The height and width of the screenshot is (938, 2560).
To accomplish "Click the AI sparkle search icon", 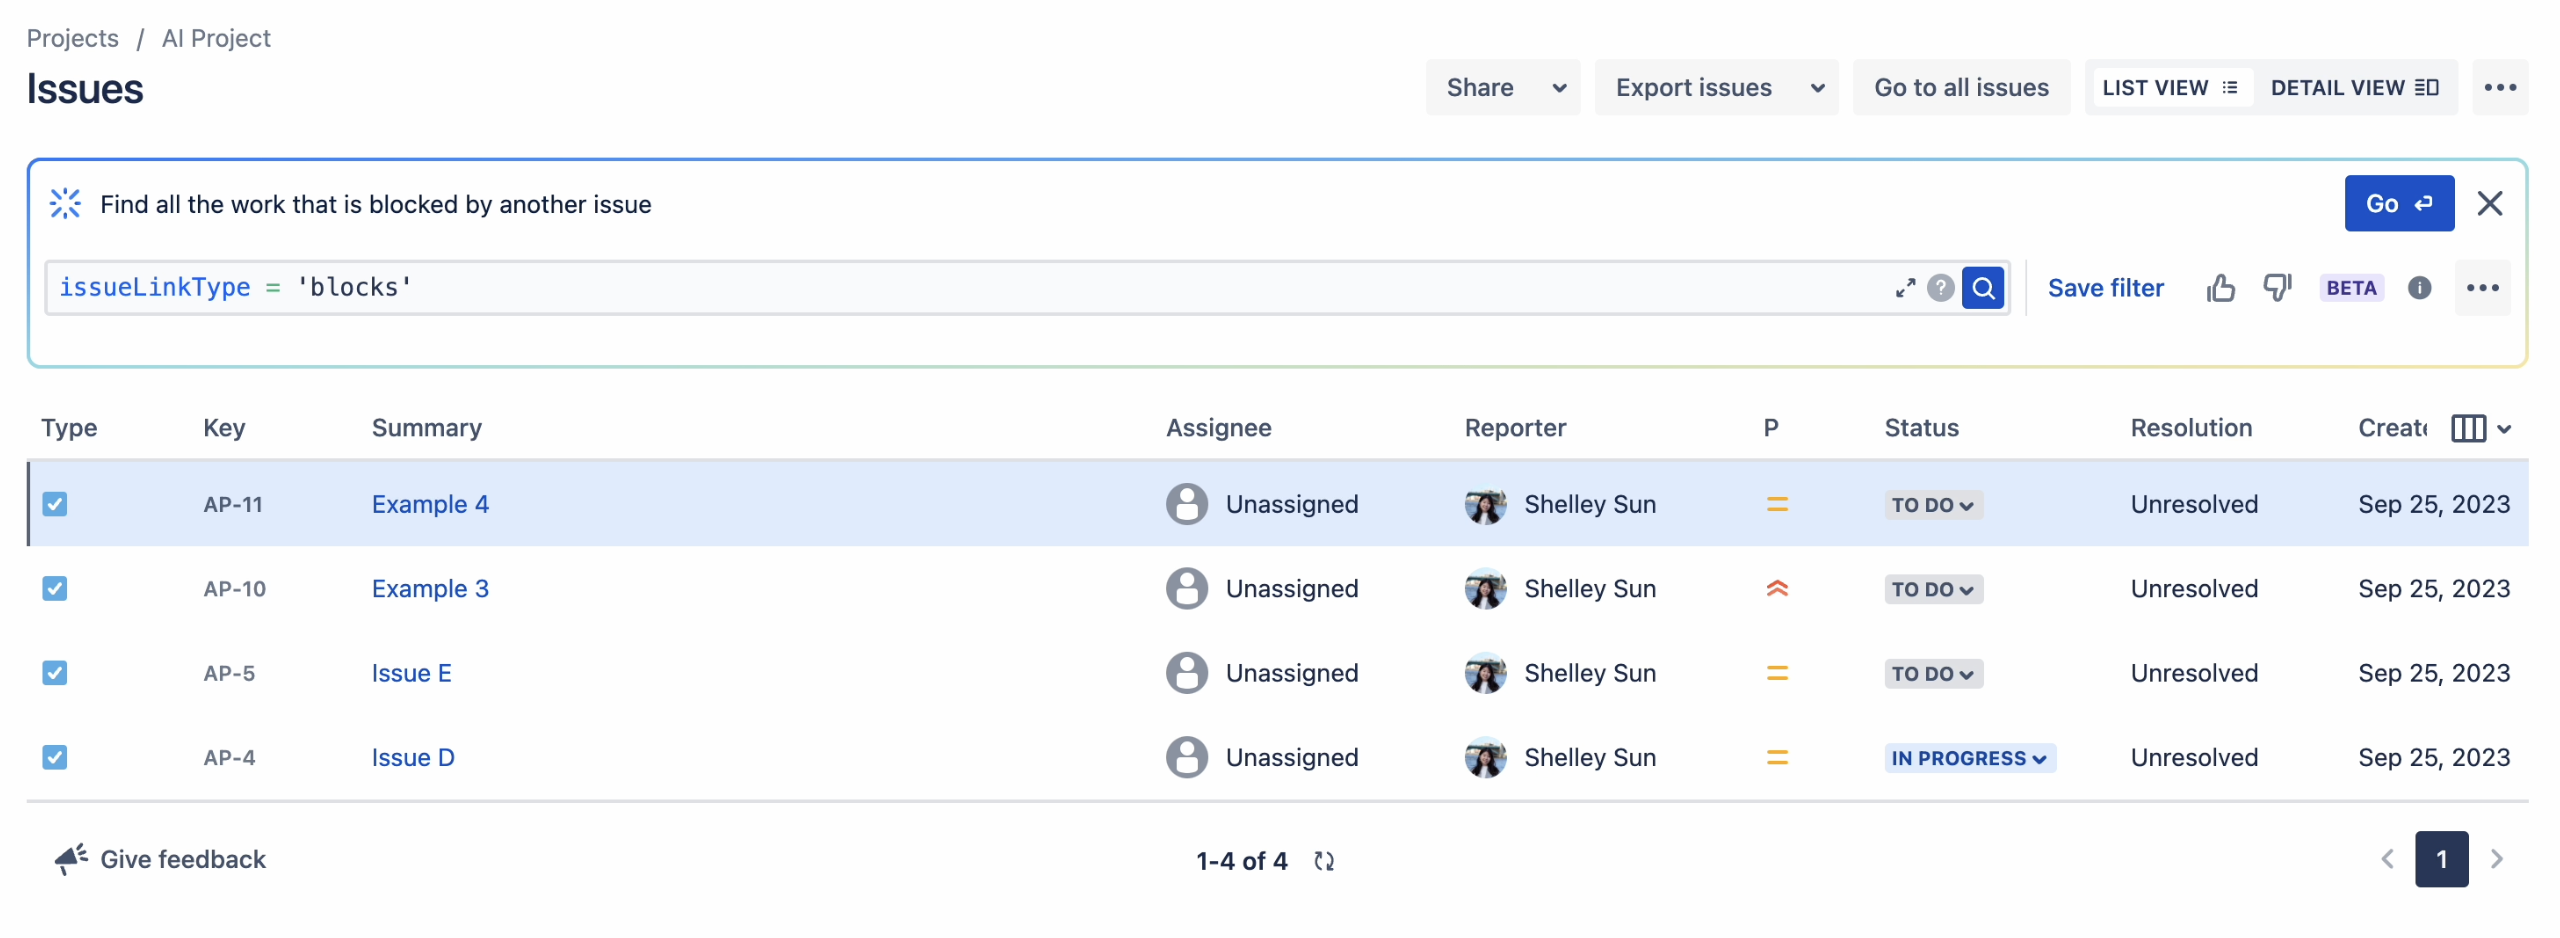I will [x=64, y=203].
